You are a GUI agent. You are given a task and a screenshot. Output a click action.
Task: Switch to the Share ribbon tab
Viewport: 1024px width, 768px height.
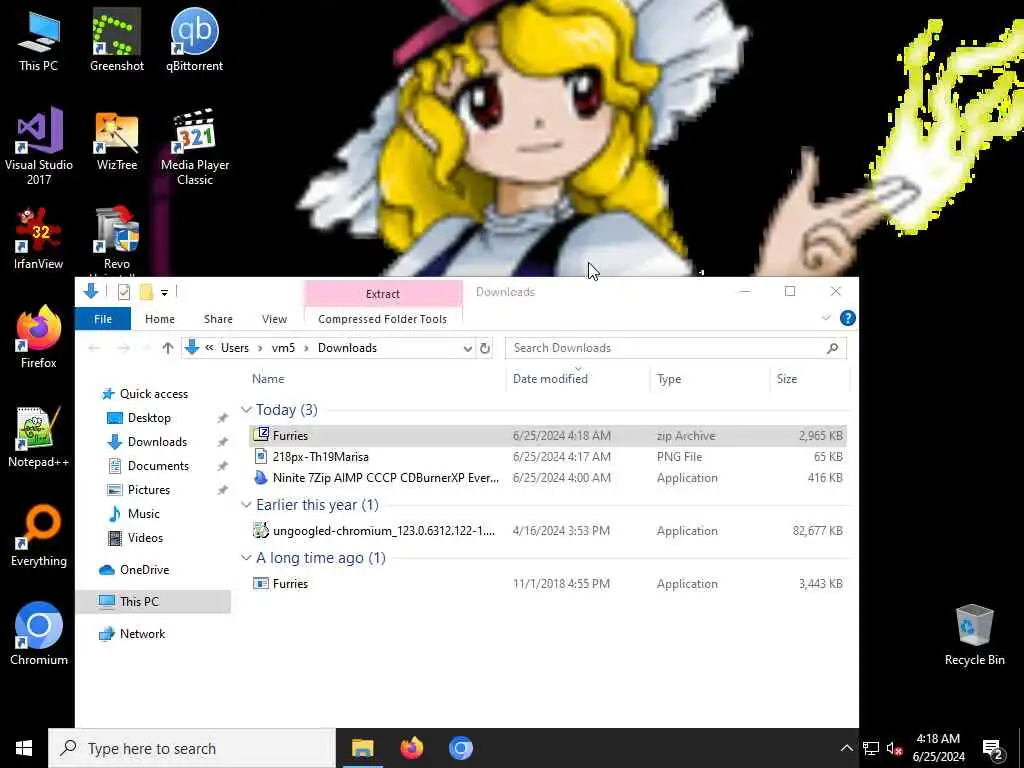[x=218, y=319]
